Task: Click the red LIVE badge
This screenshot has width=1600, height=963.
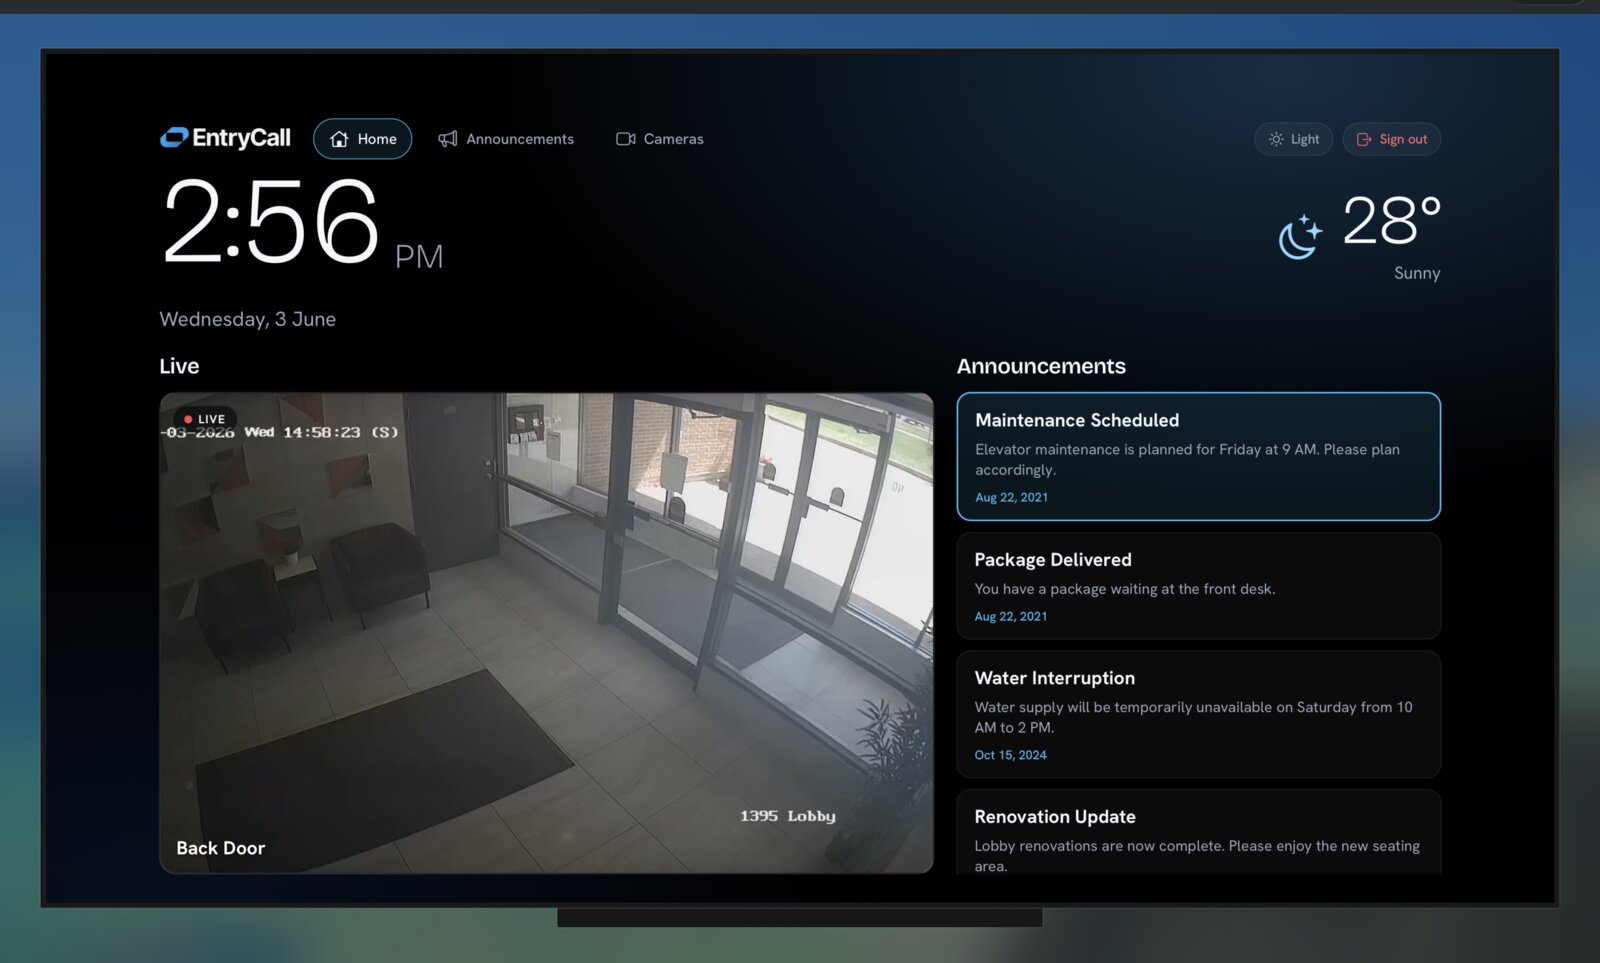Action: pyautogui.click(x=205, y=419)
